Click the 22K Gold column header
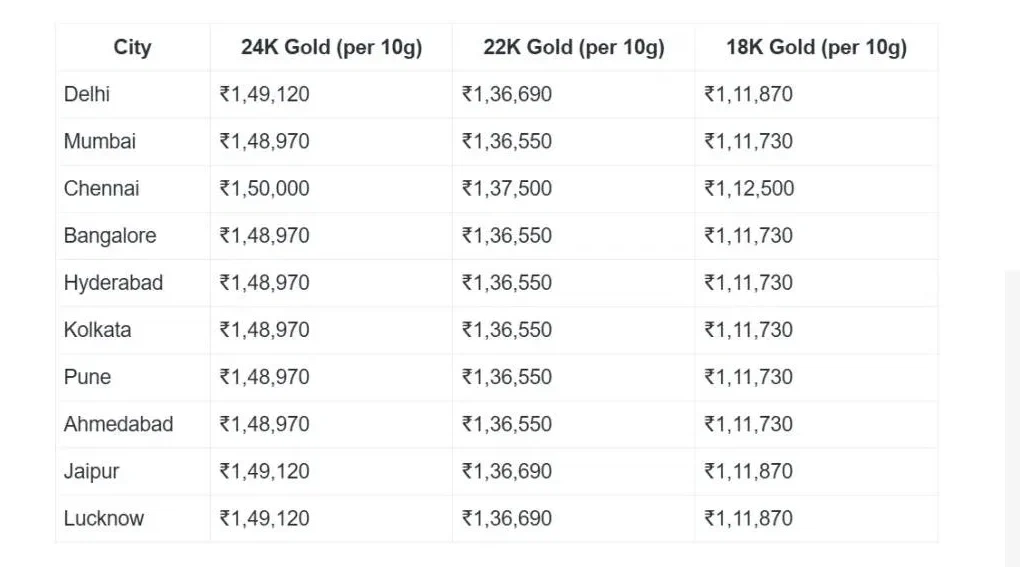 pos(574,48)
